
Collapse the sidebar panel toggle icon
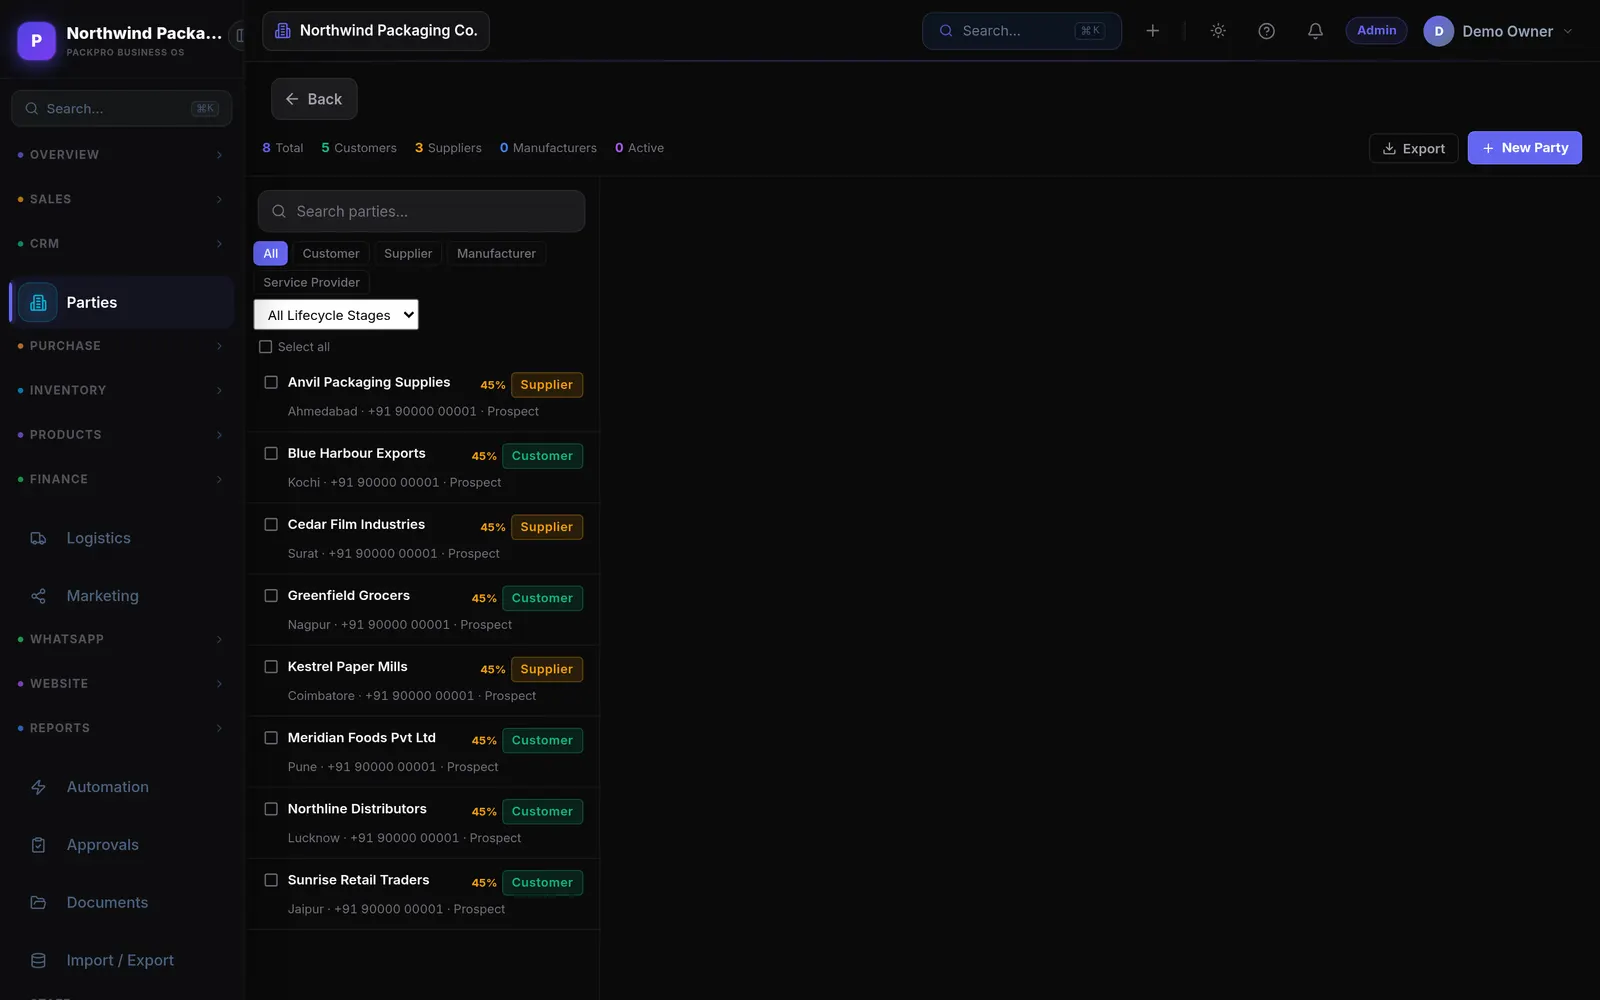239,36
